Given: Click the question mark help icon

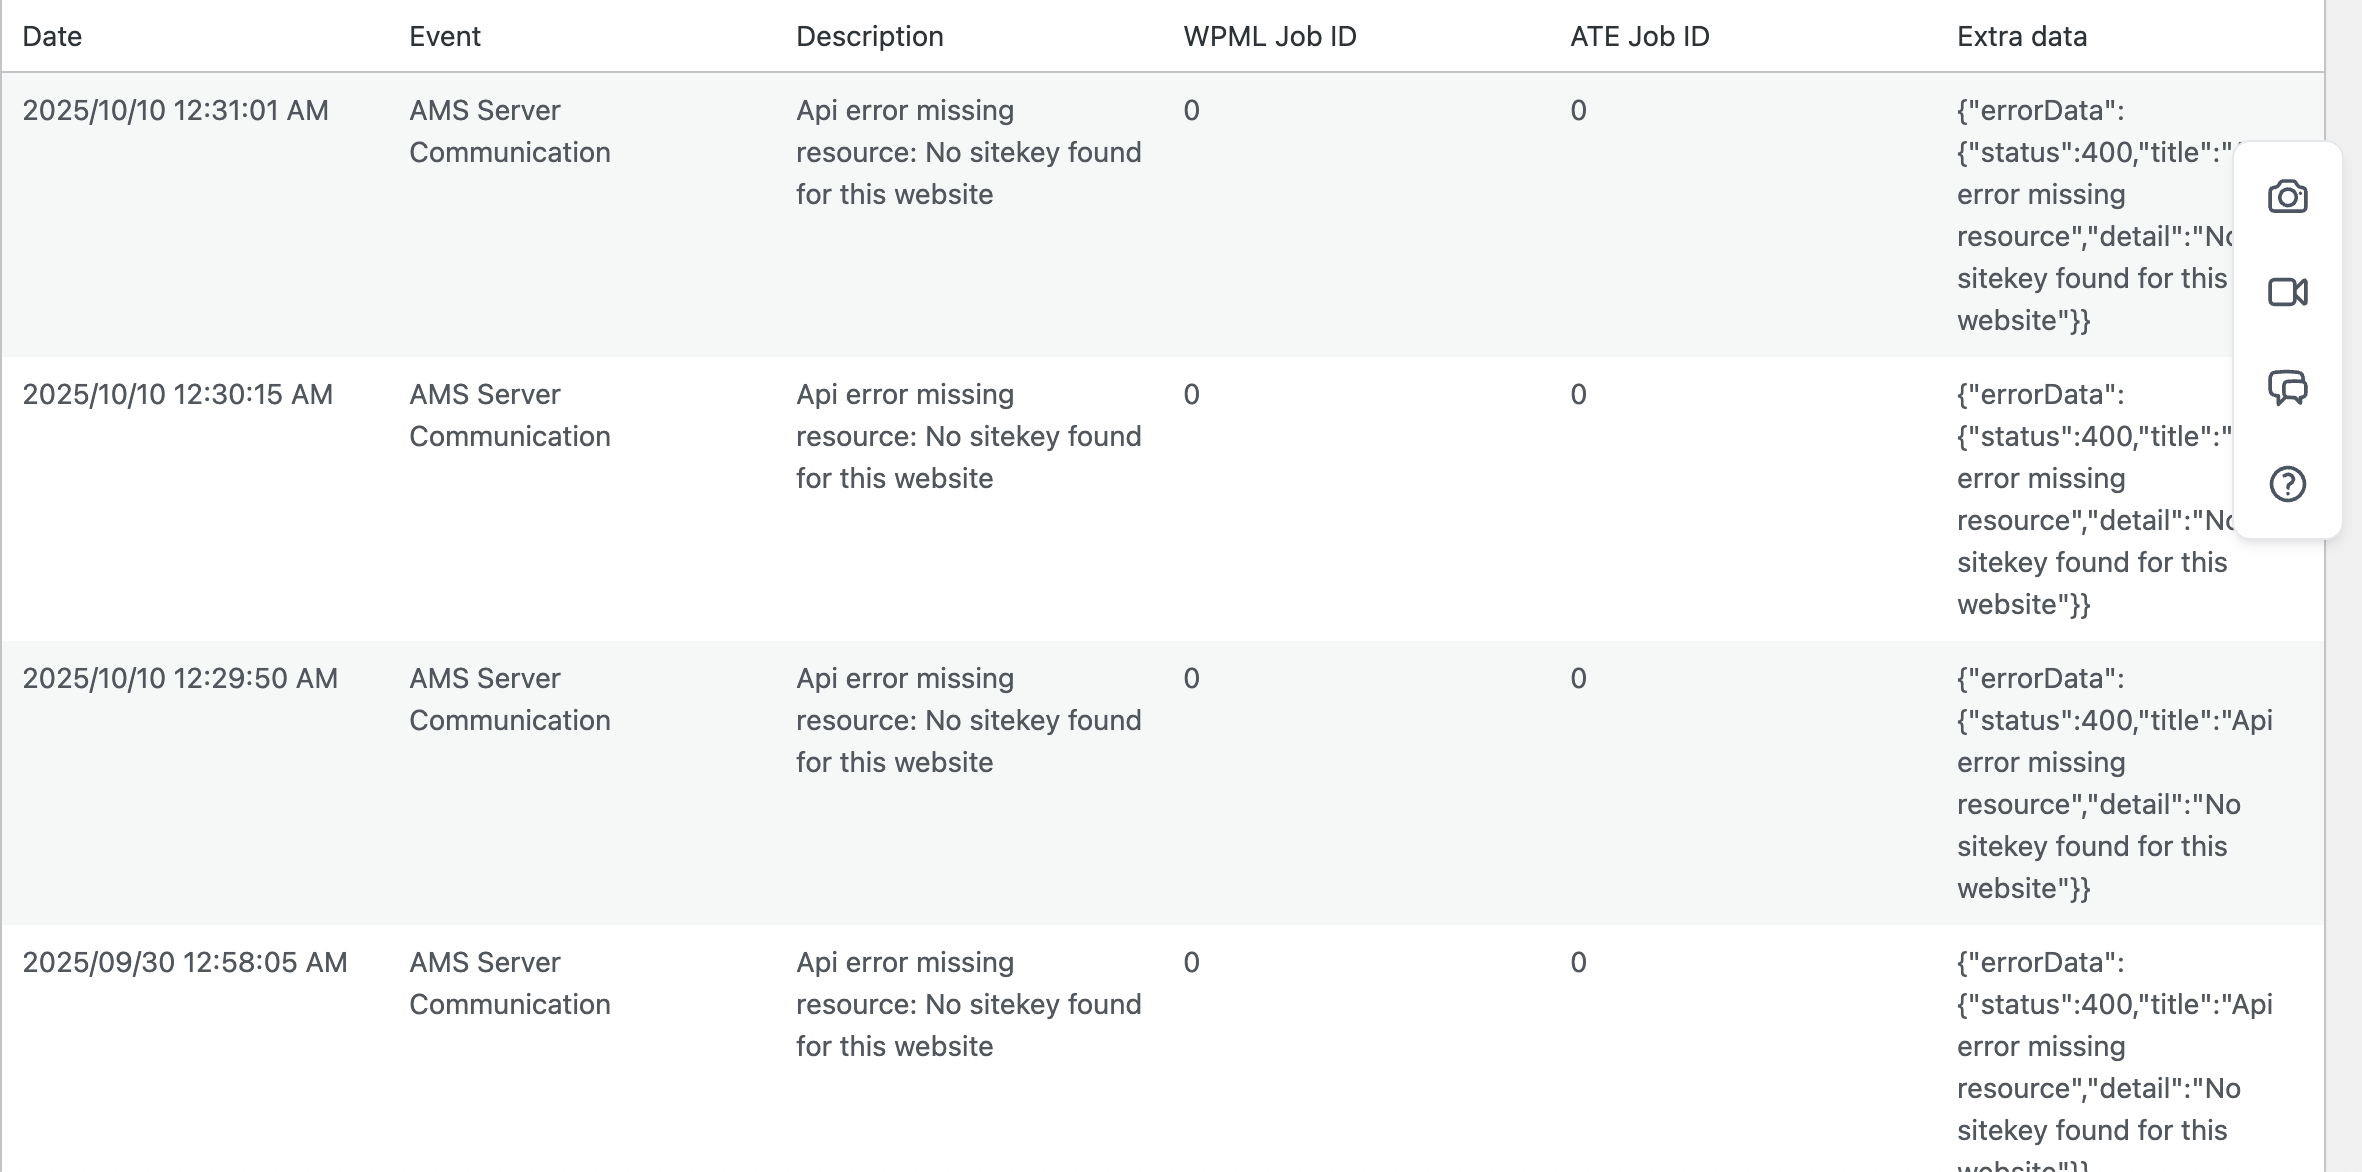Looking at the screenshot, I should coord(2287,484).
